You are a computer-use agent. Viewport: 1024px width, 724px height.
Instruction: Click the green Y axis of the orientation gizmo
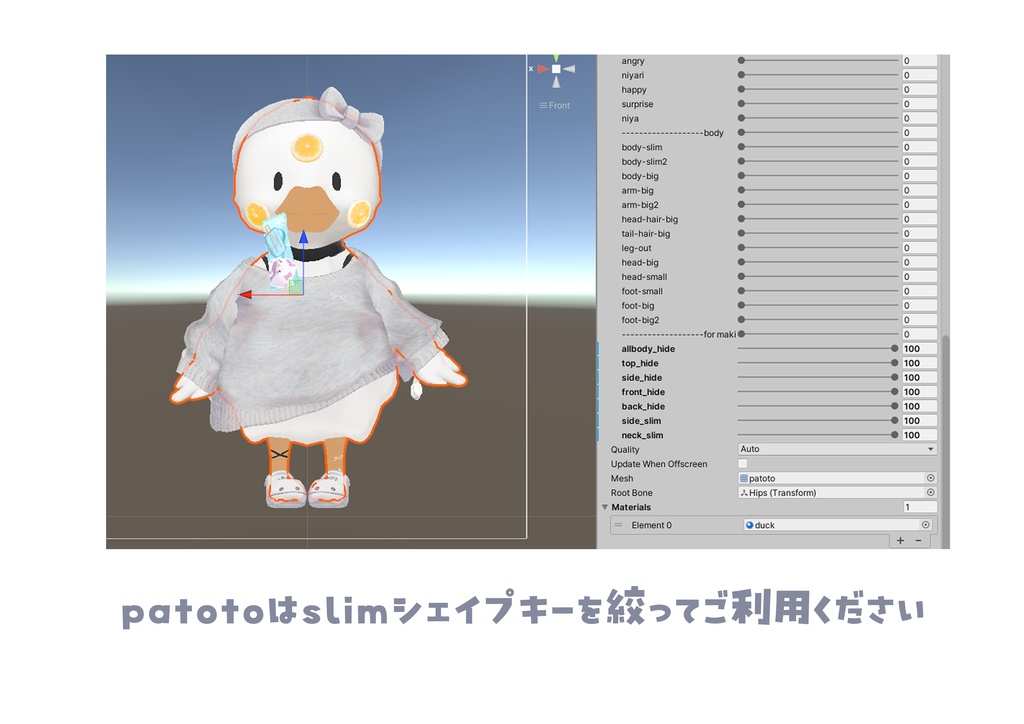tap(556, 55)
